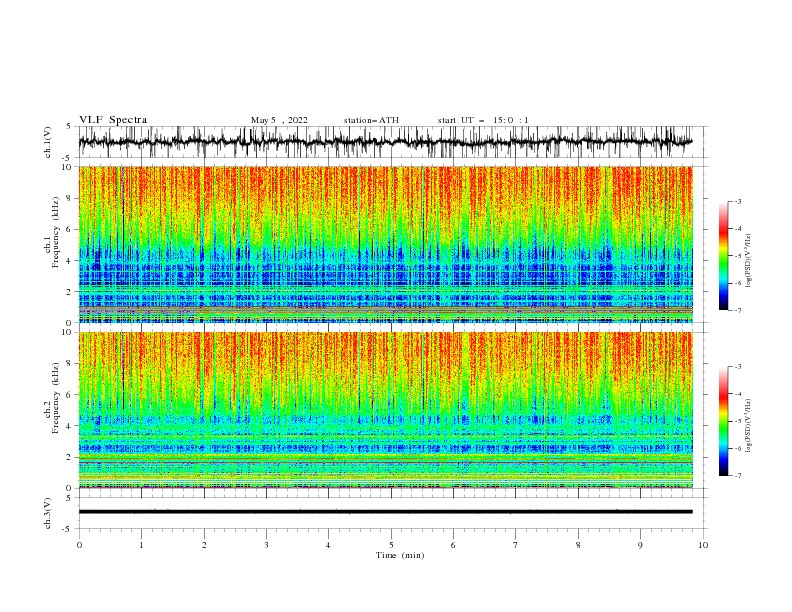Click the "6" tick on ch.2 frequency axis

pos(69,395)
